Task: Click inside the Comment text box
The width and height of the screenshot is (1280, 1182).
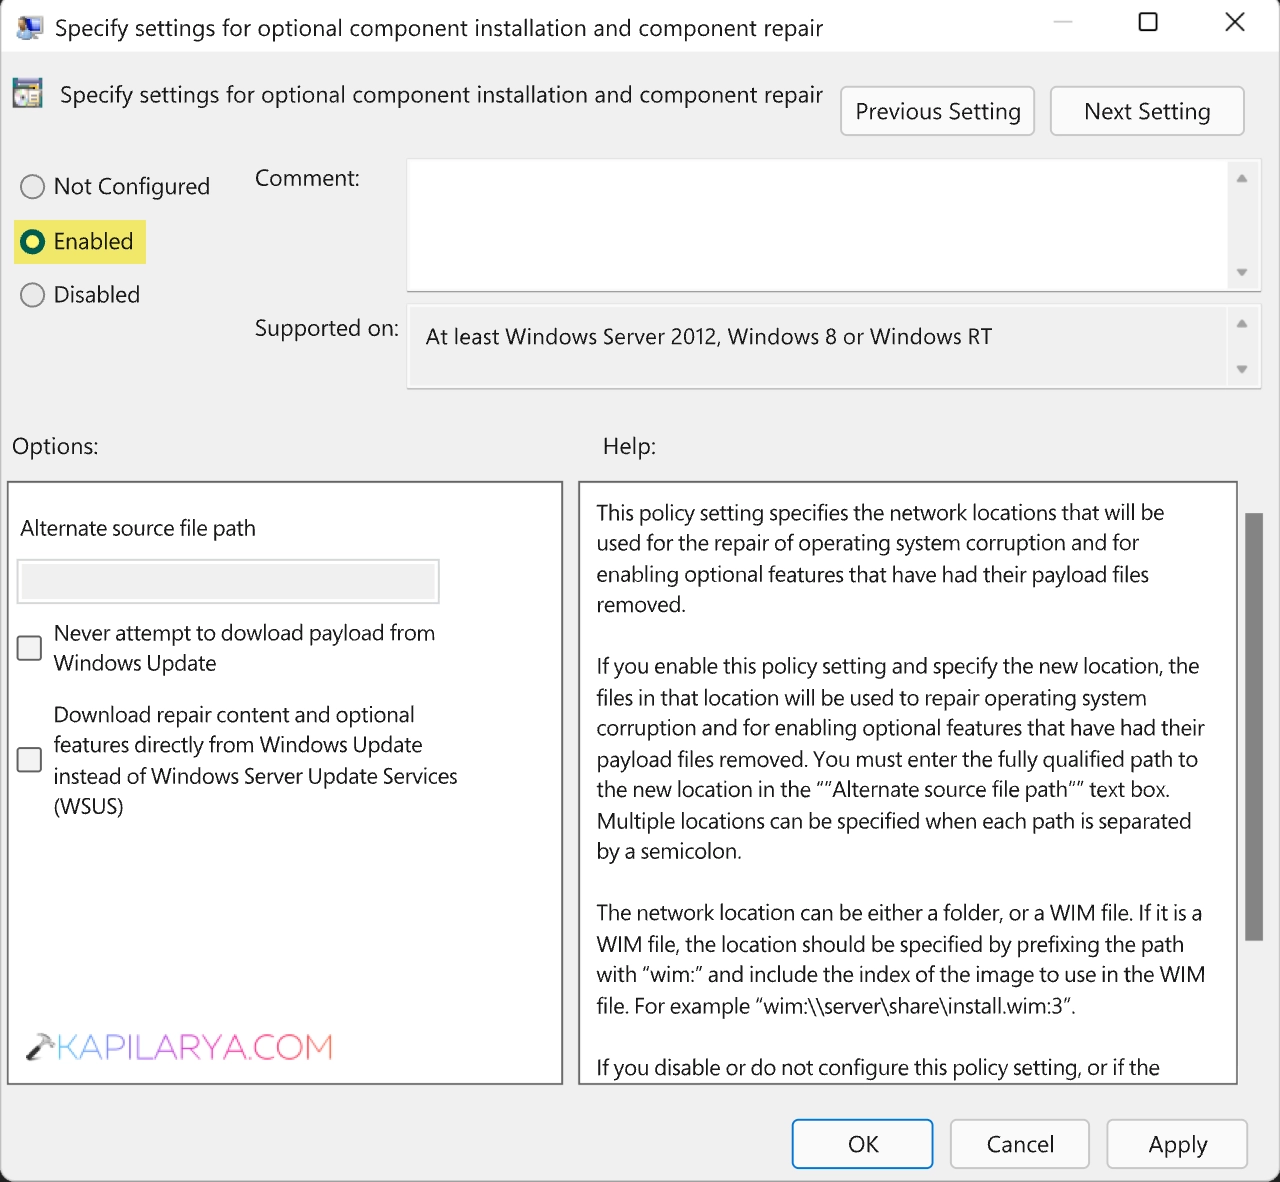Action: click(x=817, y=225)
